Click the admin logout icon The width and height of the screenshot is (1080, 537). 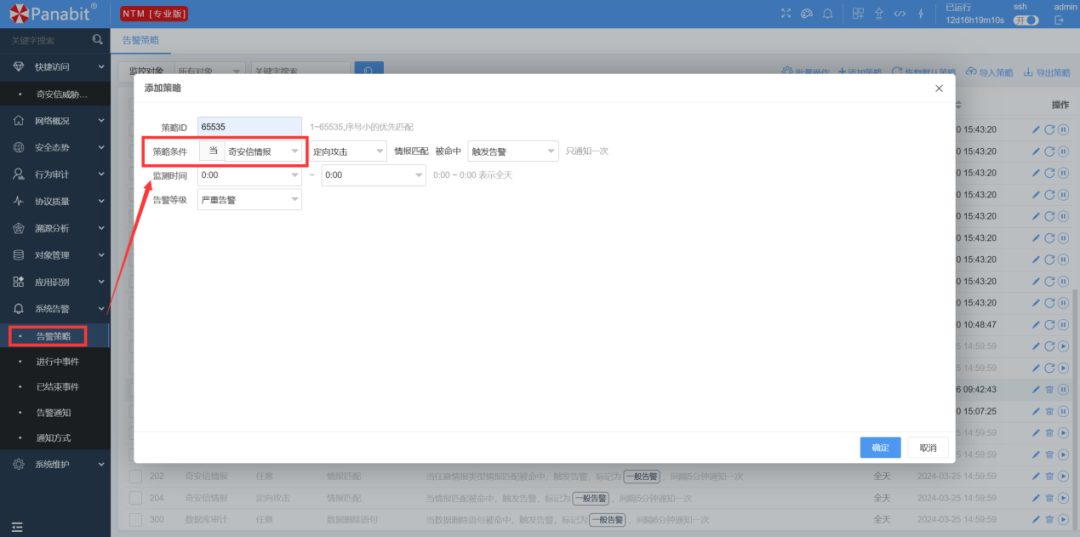[x=1059, y=20]
